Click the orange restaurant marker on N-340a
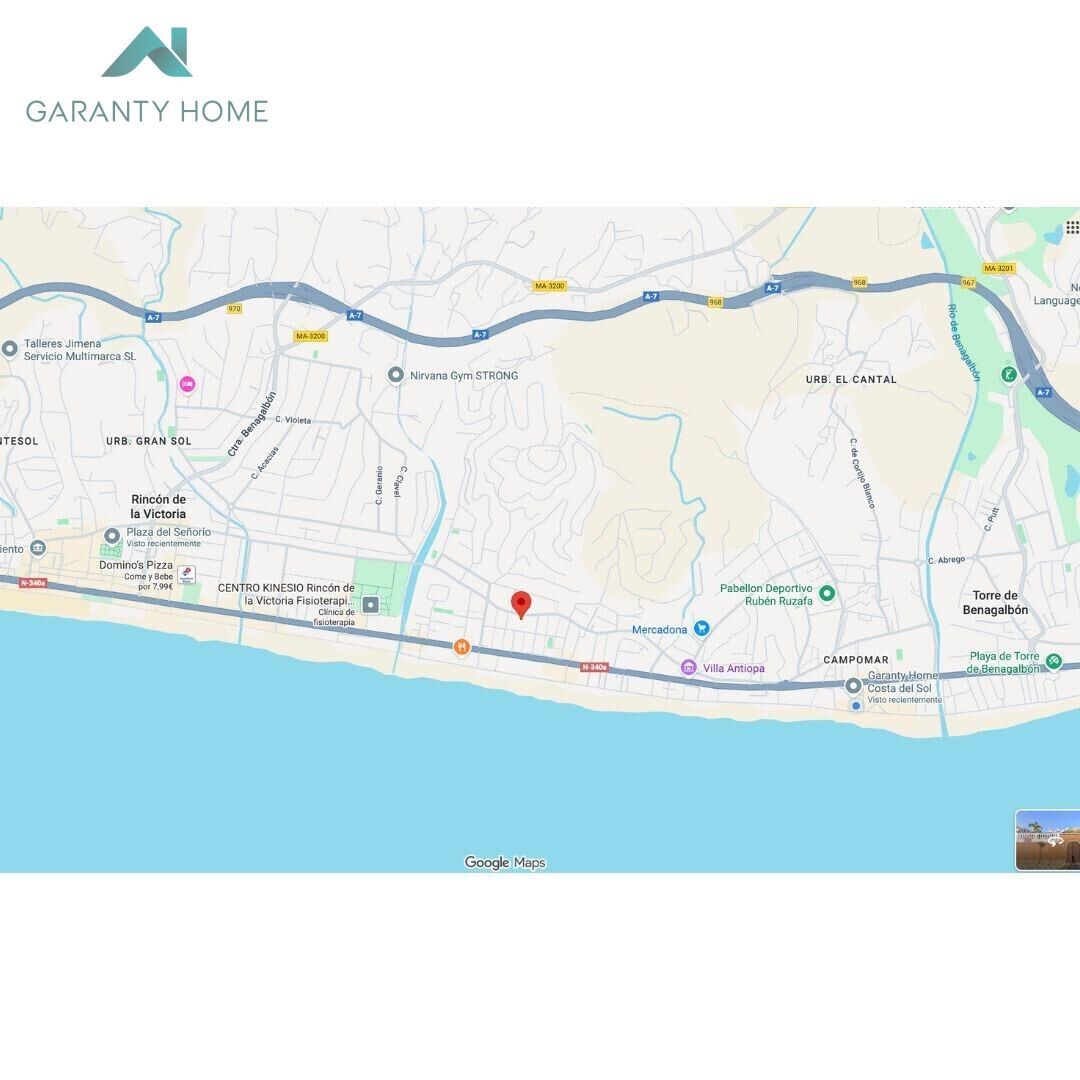The image size is (1080, 1080). (461, 647)
